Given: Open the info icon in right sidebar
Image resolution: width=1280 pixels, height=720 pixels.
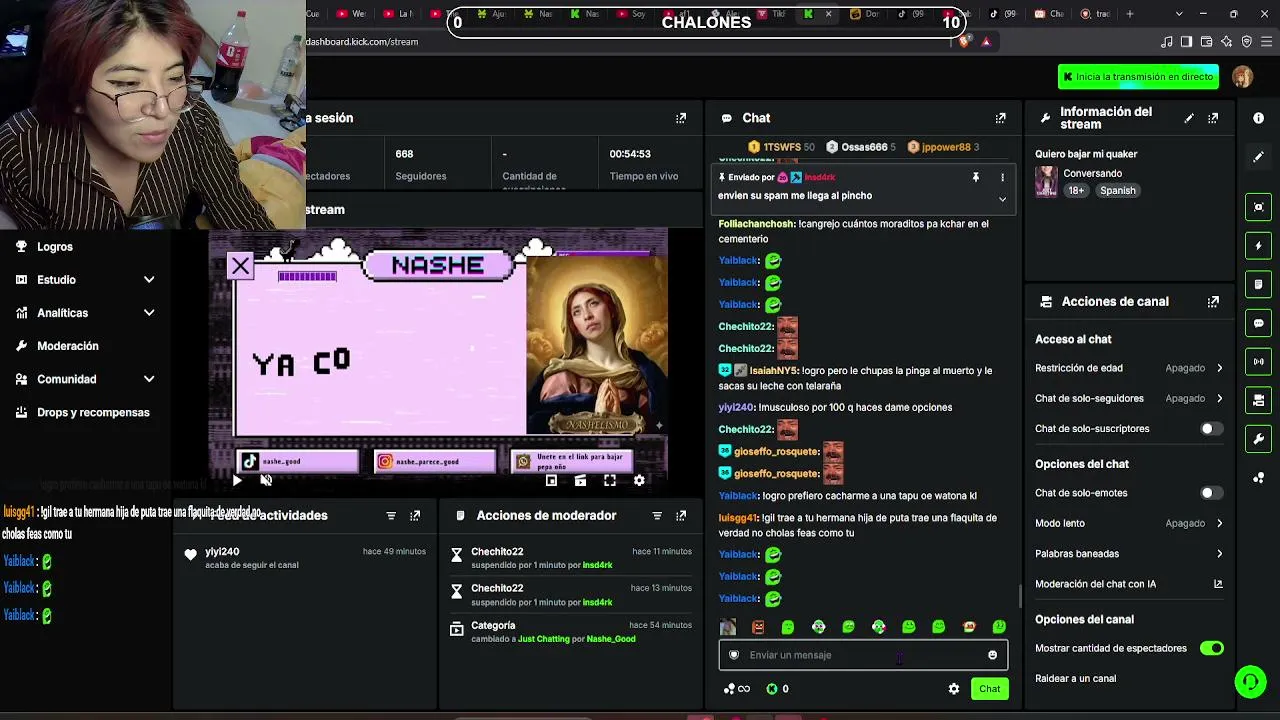Looking at the screenshot, I should 1258,118.
